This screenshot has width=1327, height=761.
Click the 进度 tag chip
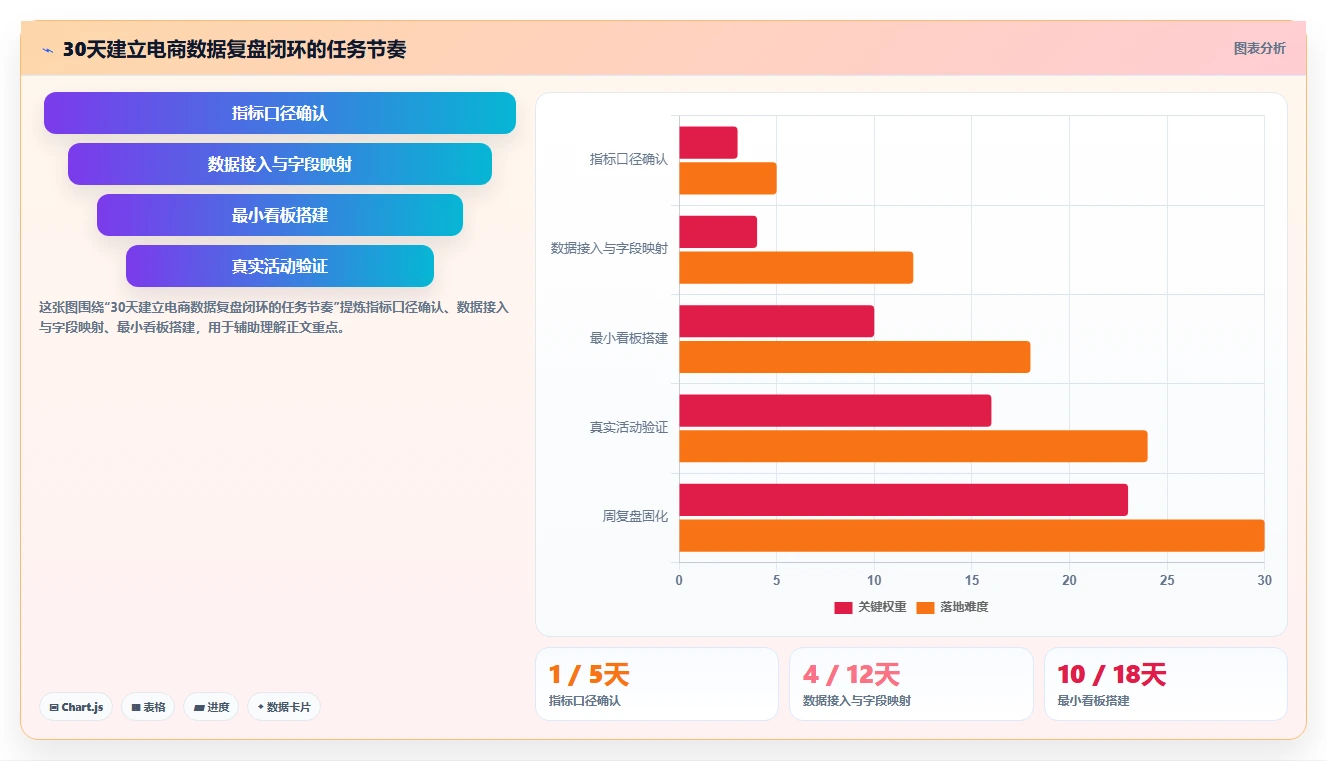coord(211,707)
